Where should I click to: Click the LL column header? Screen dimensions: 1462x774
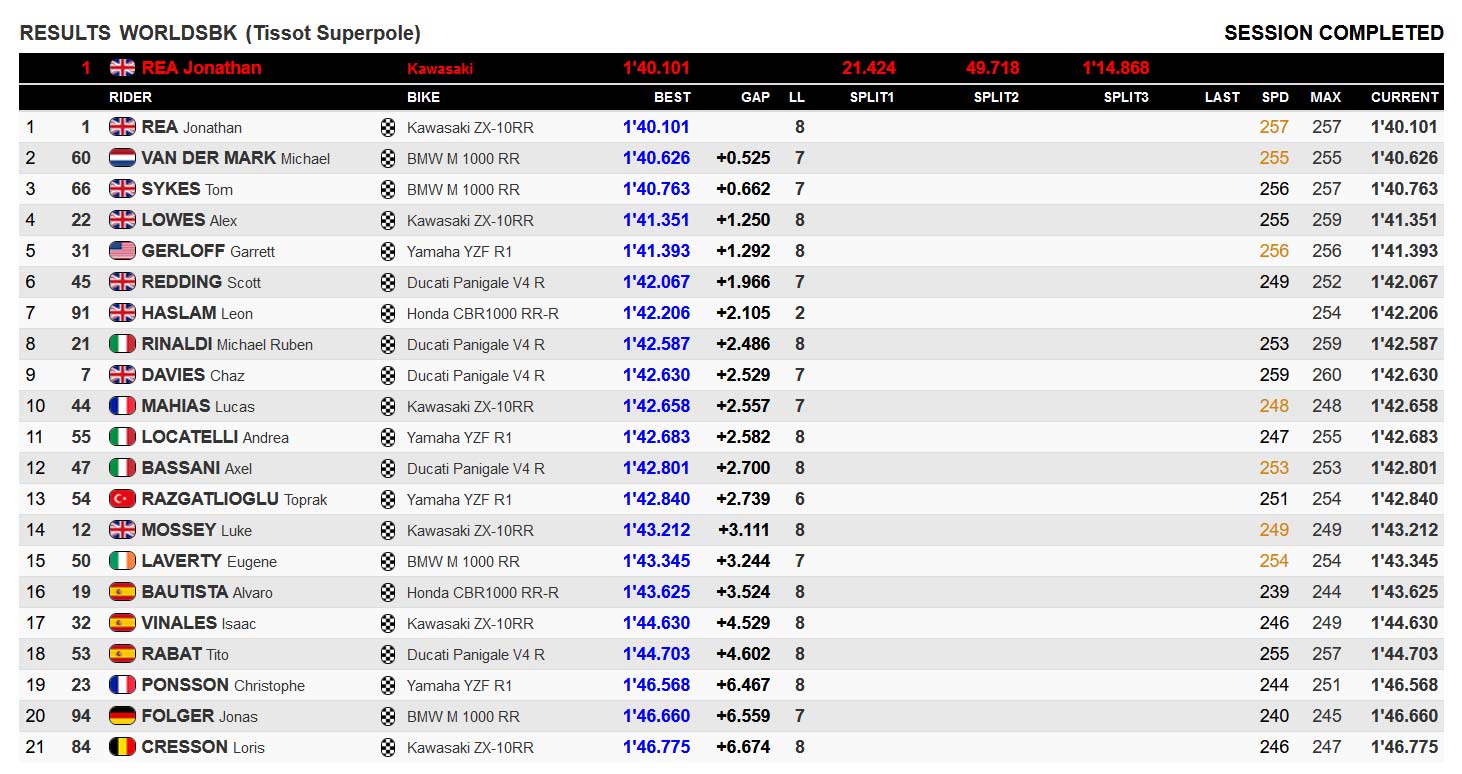[x=796, y=97]
